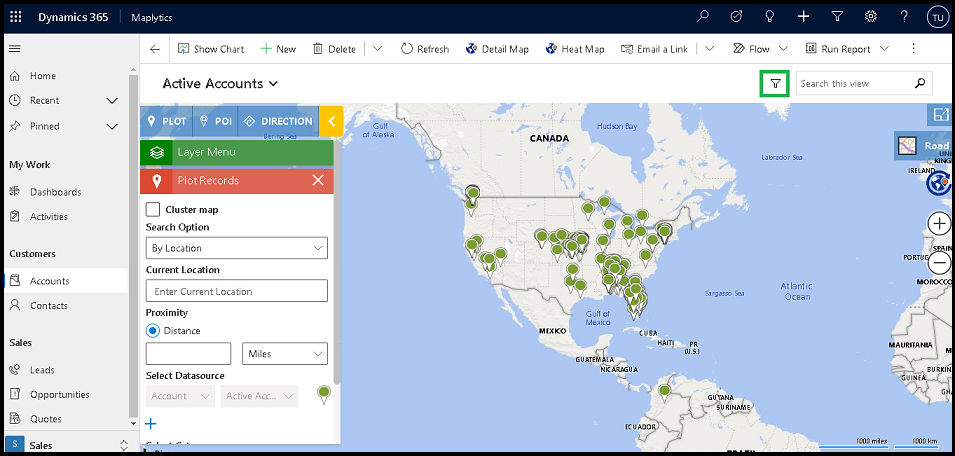Open advanced find funnel in top bar
This screenshot has width=955, height=456.
[837, 17]
